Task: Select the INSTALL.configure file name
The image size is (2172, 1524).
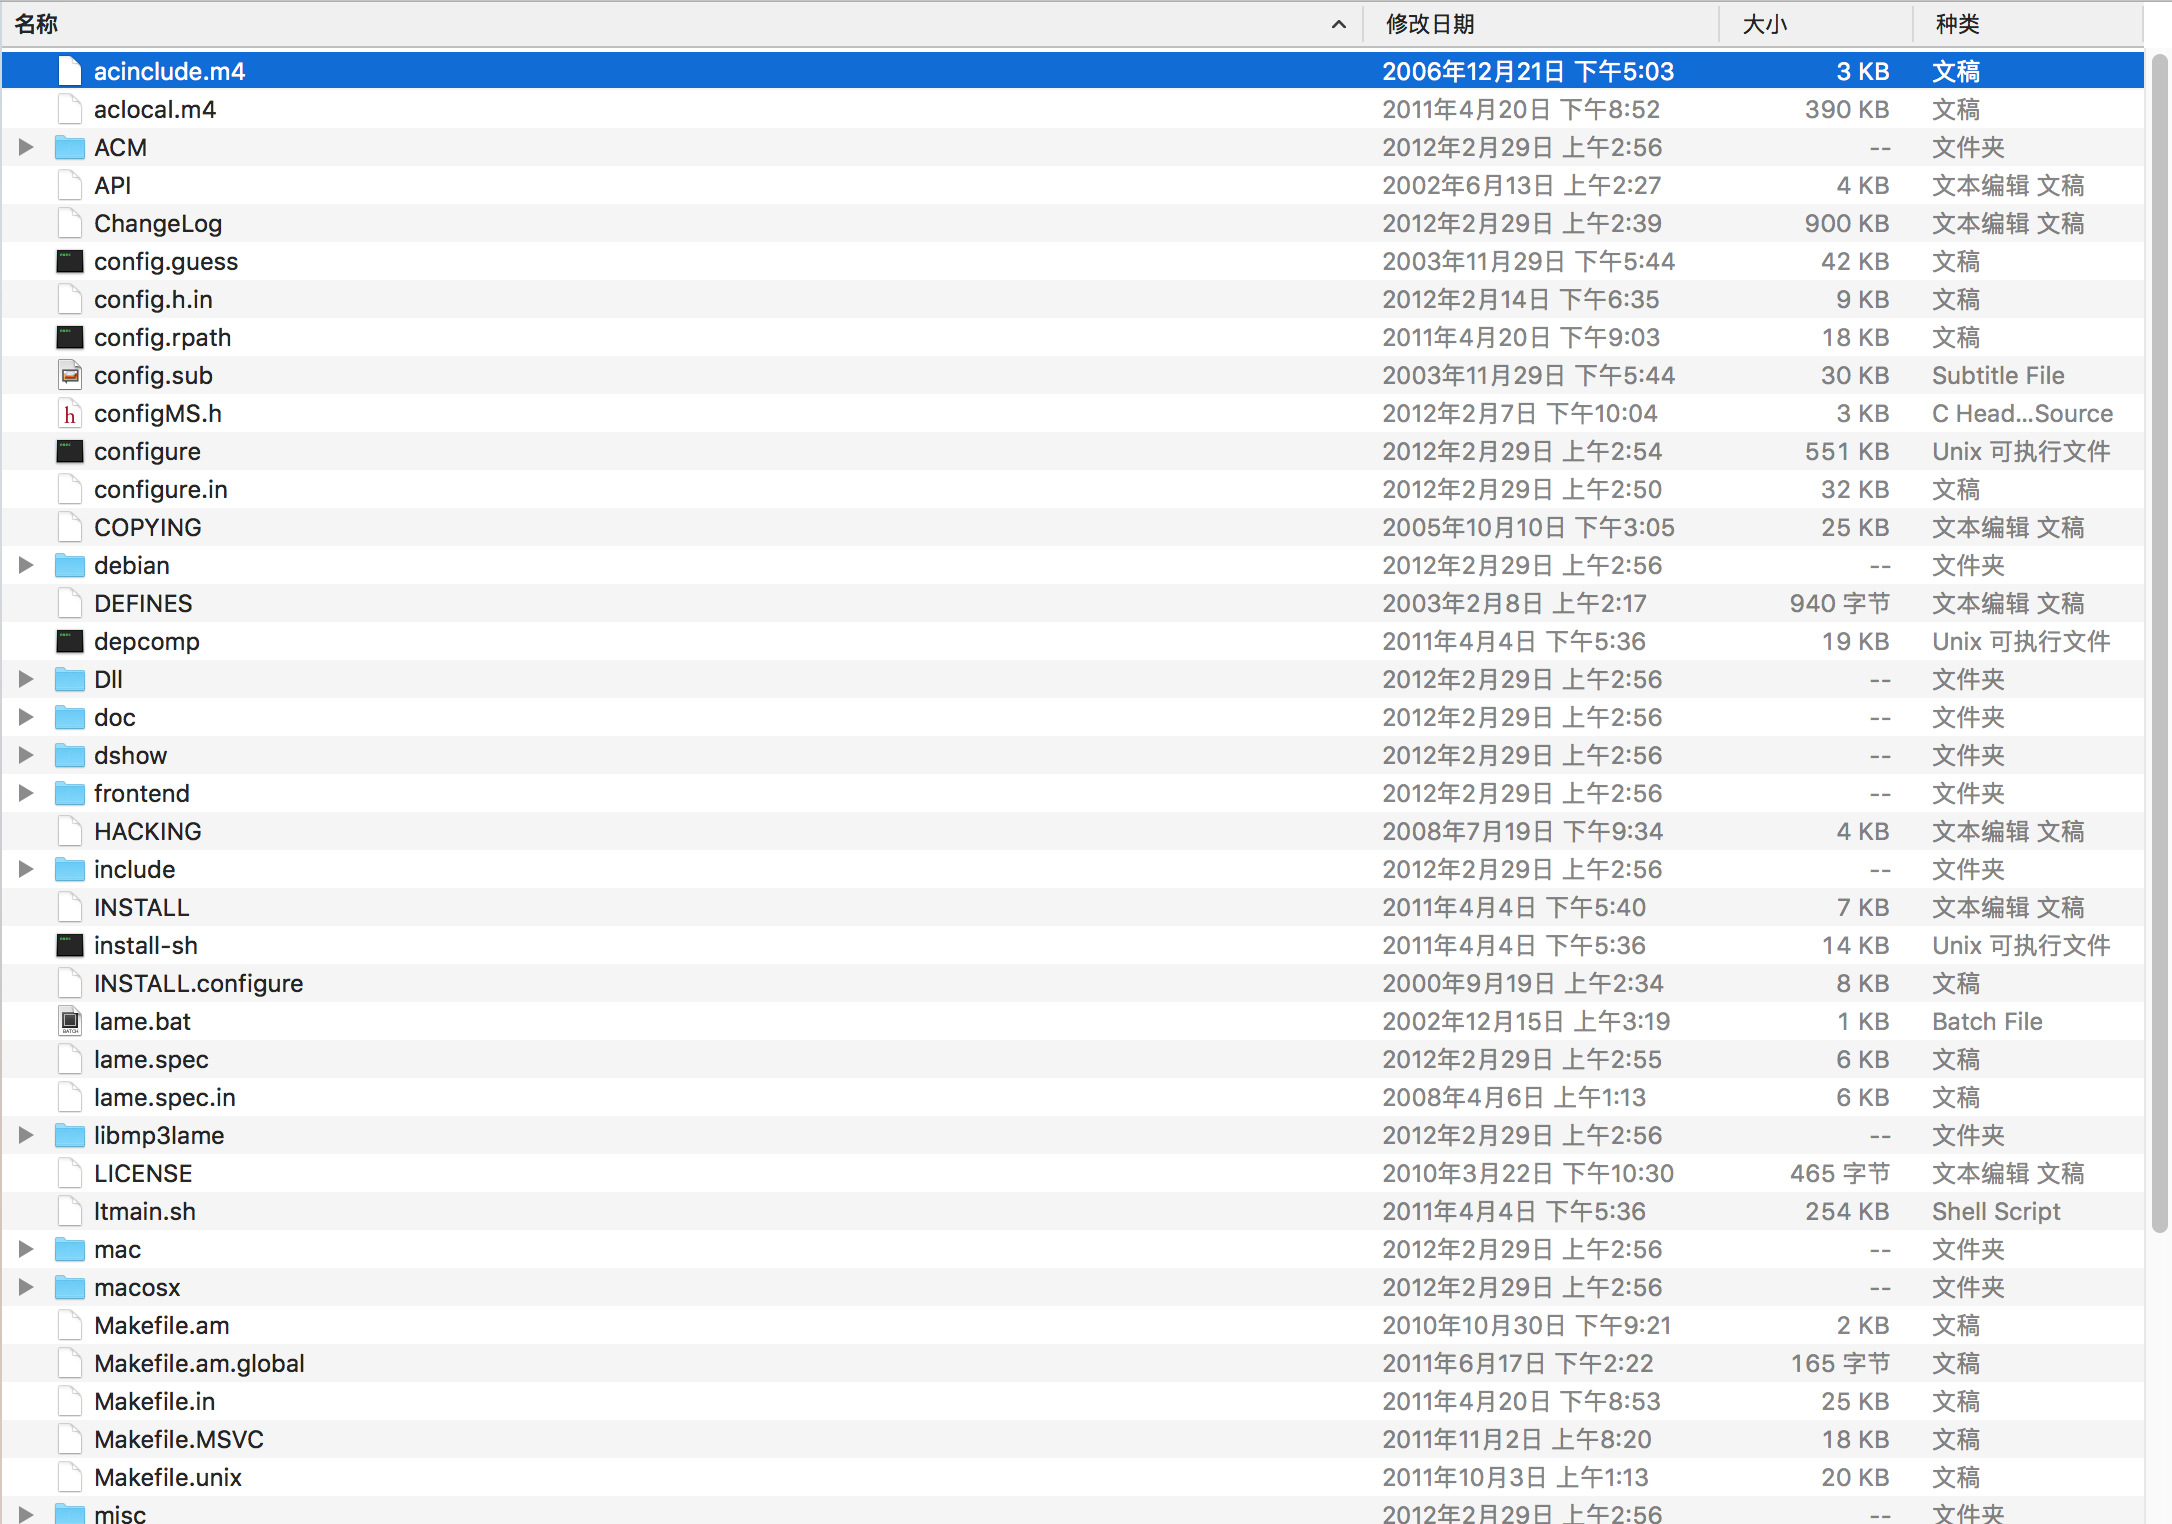Action: (x=199, y=983)
